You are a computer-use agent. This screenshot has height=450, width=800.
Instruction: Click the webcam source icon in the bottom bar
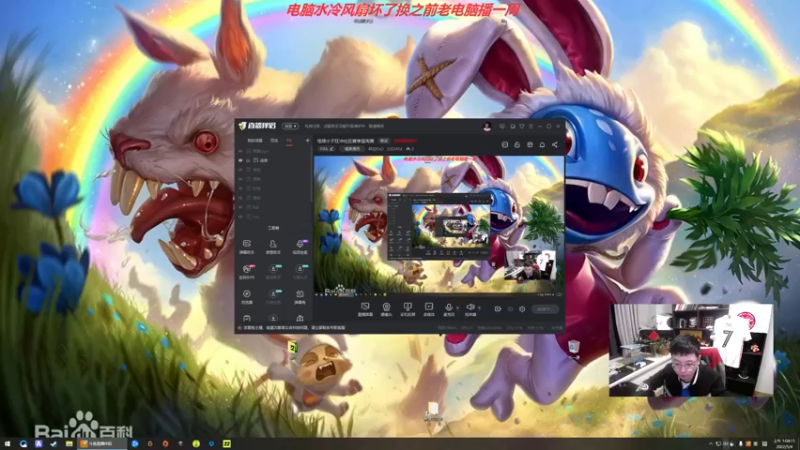click(x=386, y=308)
